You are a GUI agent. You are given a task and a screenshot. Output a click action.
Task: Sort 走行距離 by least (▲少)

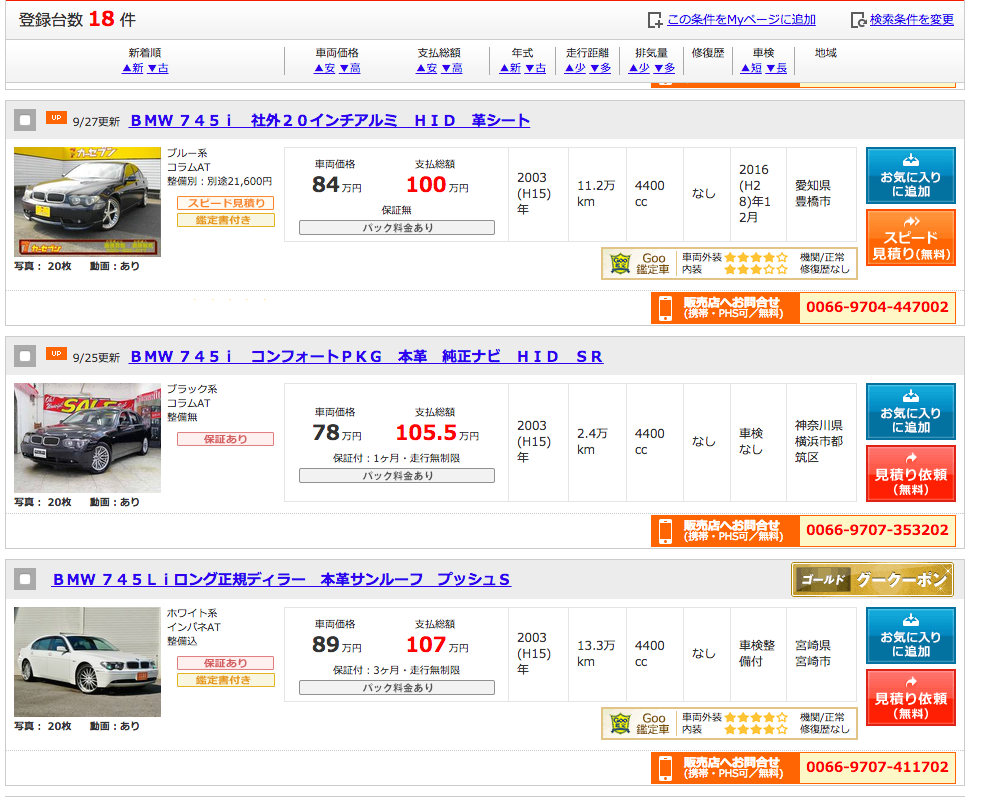(x=575, y=68)
